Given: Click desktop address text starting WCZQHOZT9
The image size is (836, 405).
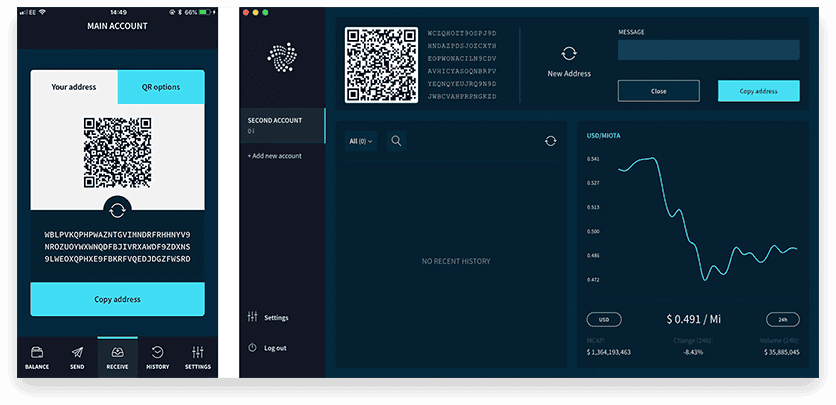Looking at the screenshot, I should pos(462,64).
